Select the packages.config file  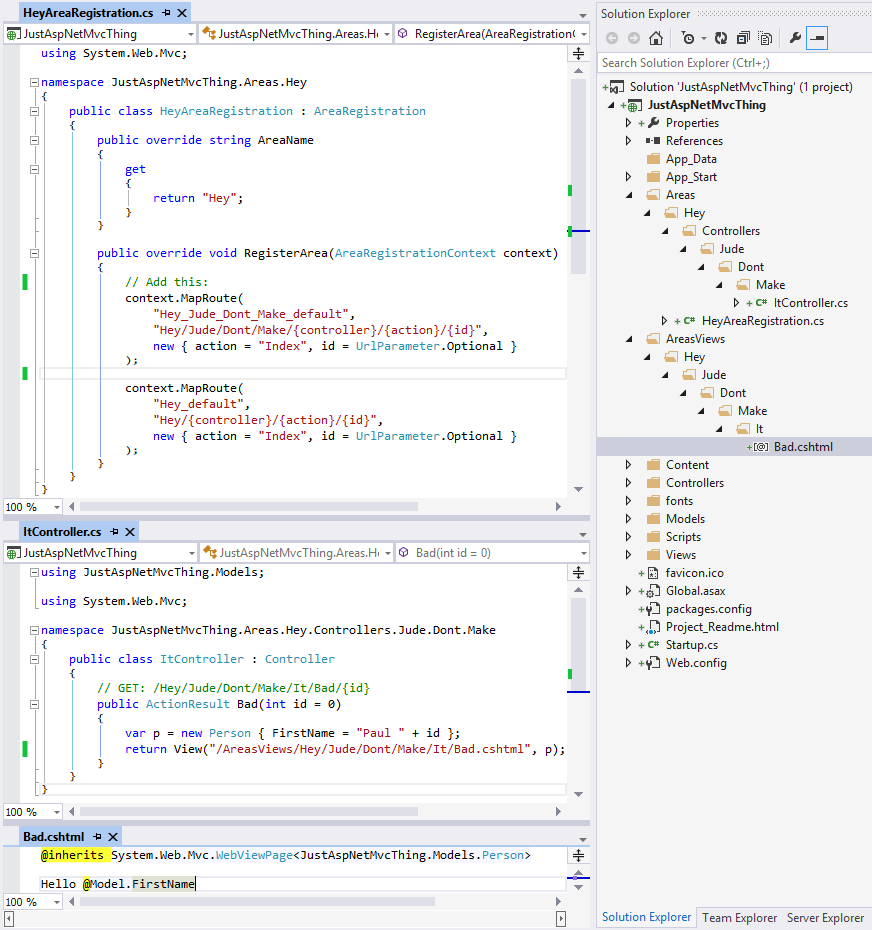708,609
